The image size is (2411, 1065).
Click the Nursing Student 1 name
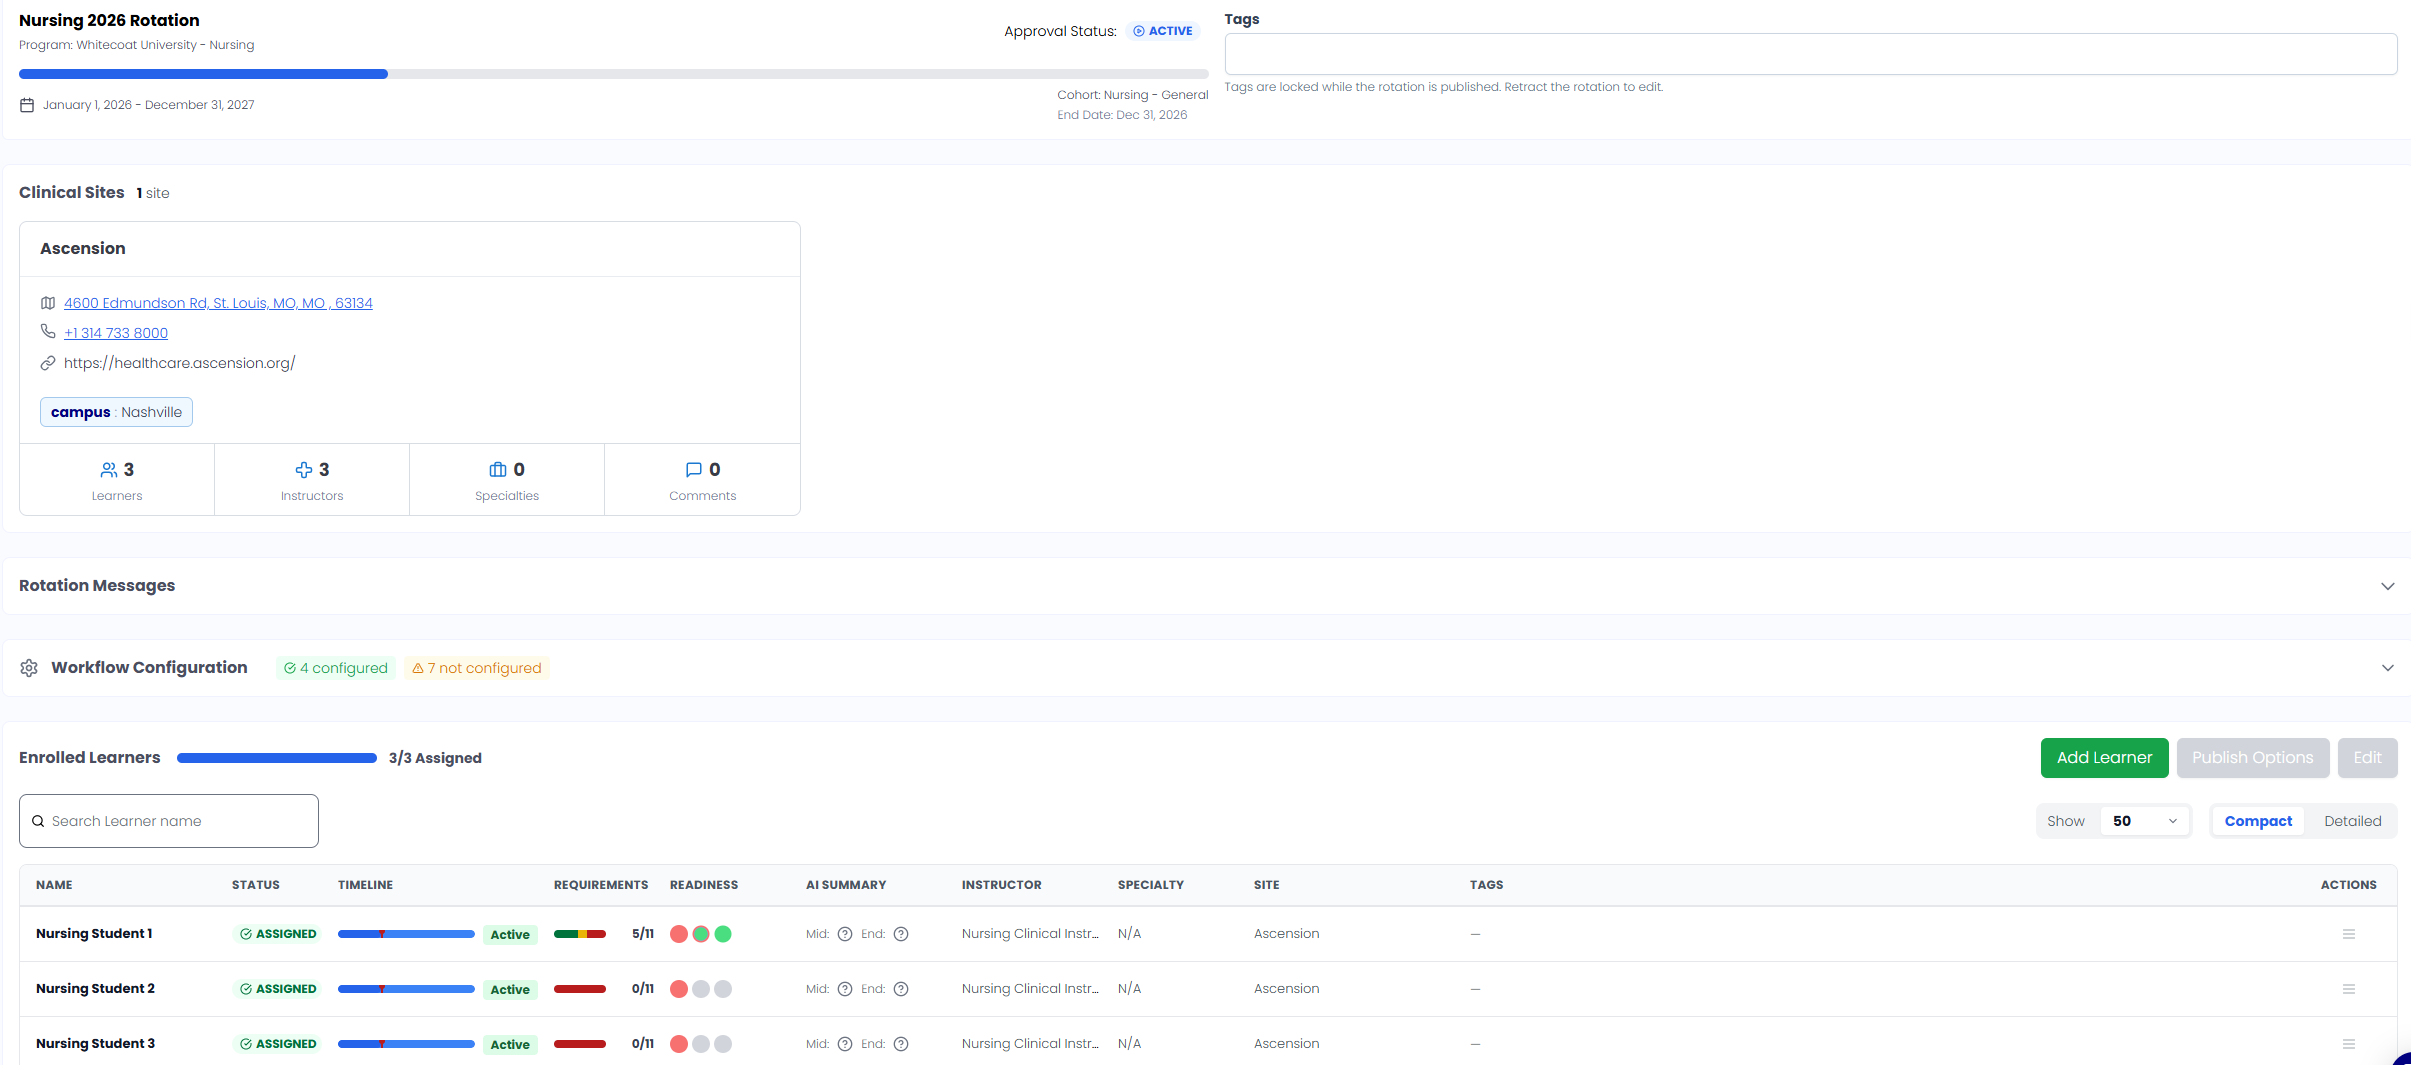[x=94, y=934]
